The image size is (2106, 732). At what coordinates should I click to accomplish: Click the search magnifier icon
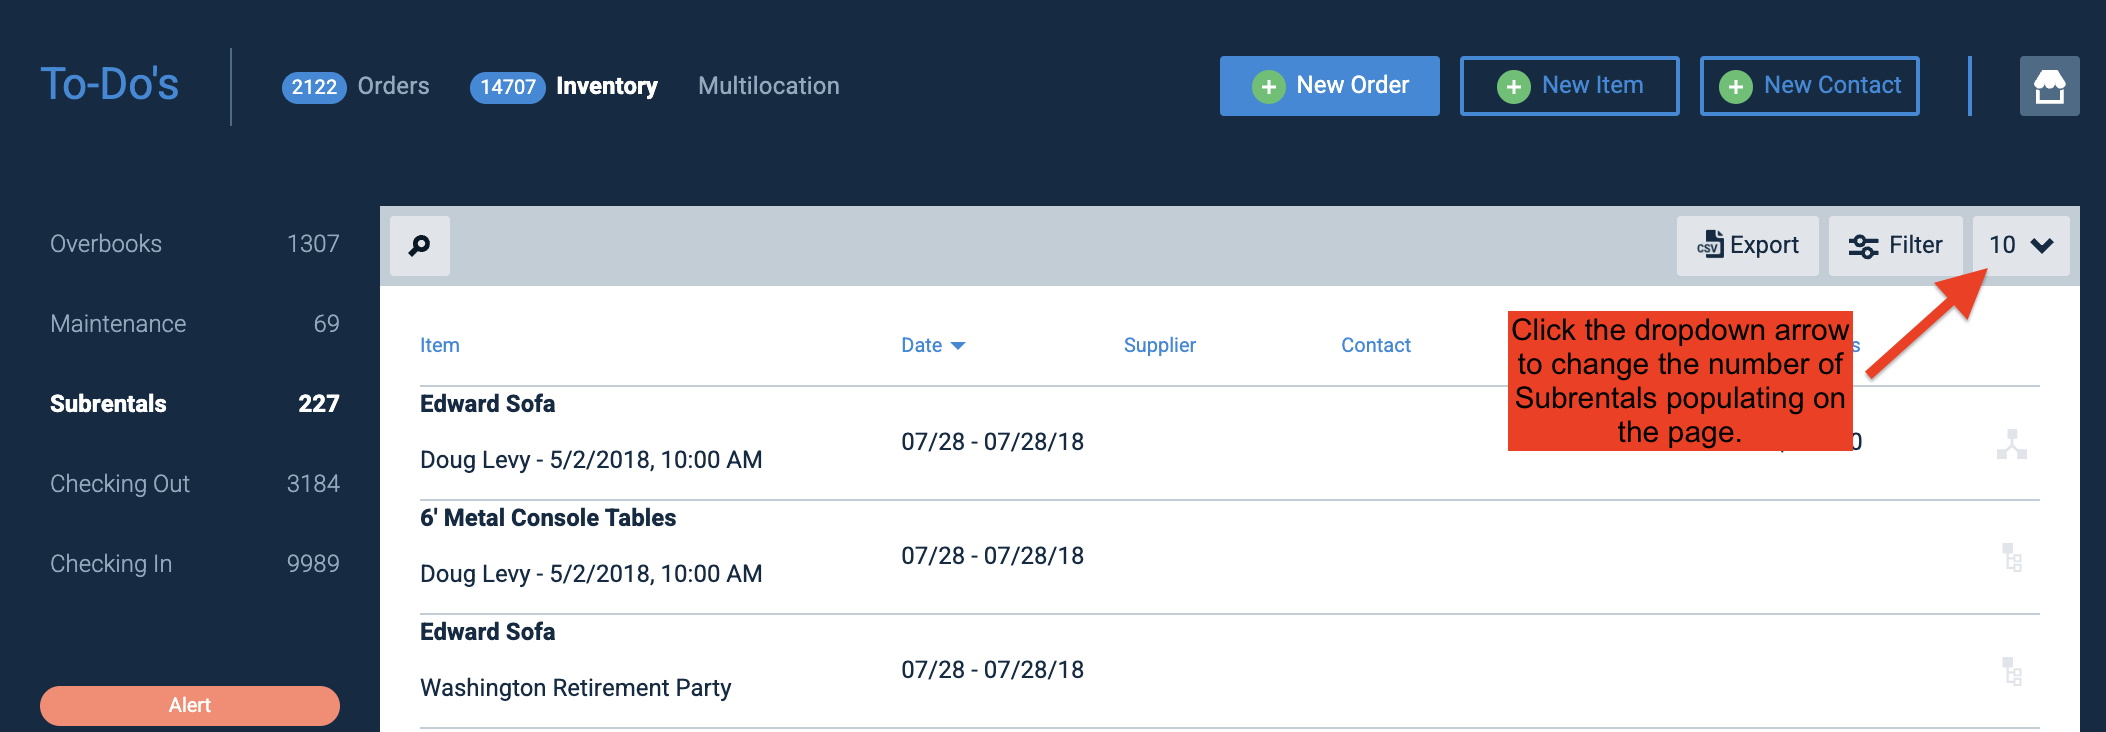(x=420, y=245)
